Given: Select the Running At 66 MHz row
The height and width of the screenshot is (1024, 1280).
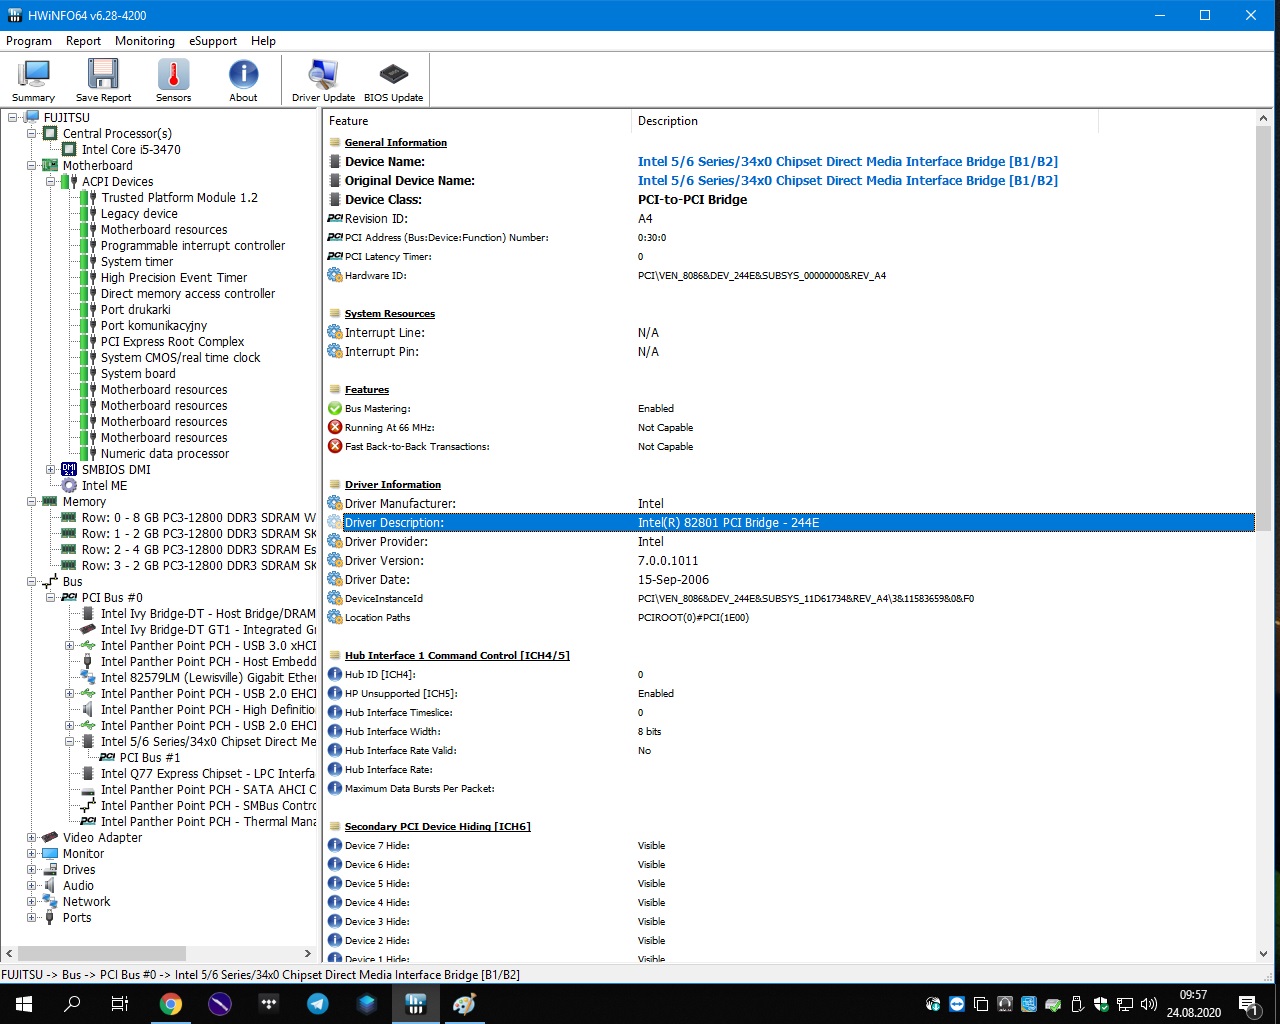Looking at the screenshot, I should 790,428.
